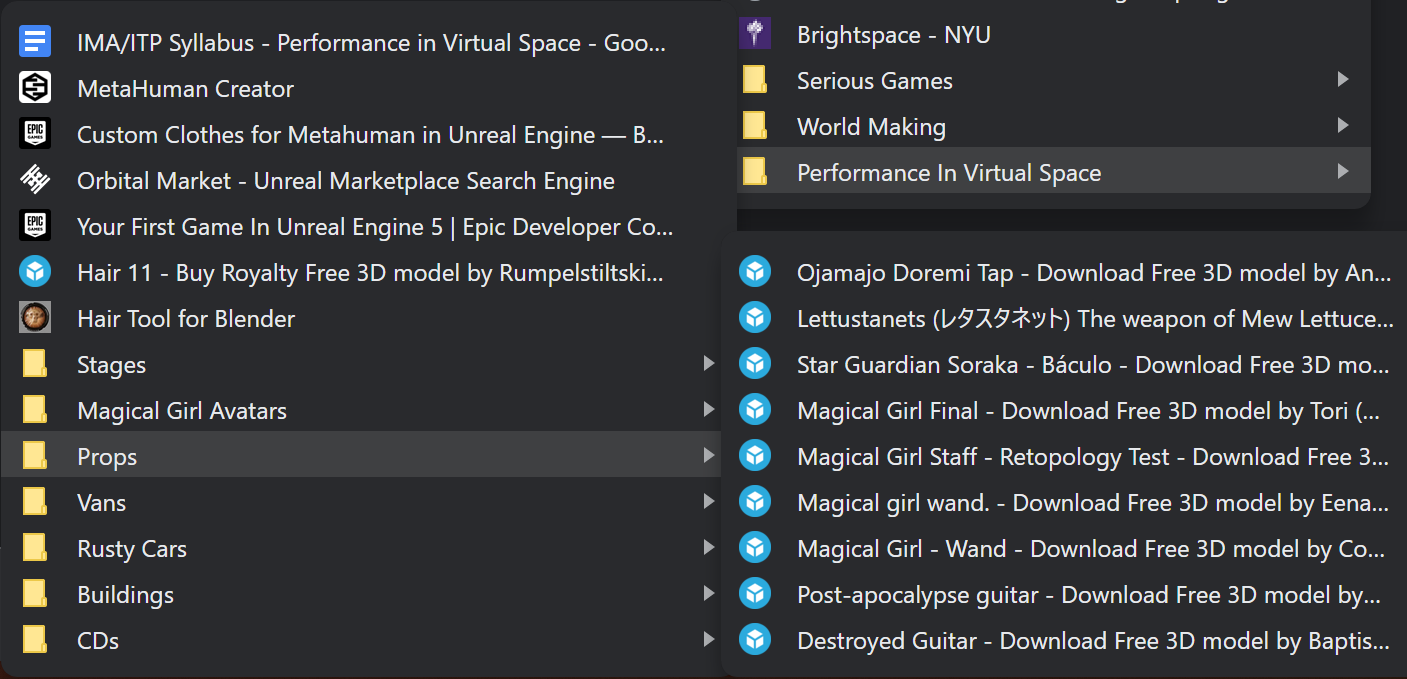This screenshot has width=1407, height=679.
Task: Open Ojamajo Doremi Tap 3D model bookmark
Action: coord(1064,273)
